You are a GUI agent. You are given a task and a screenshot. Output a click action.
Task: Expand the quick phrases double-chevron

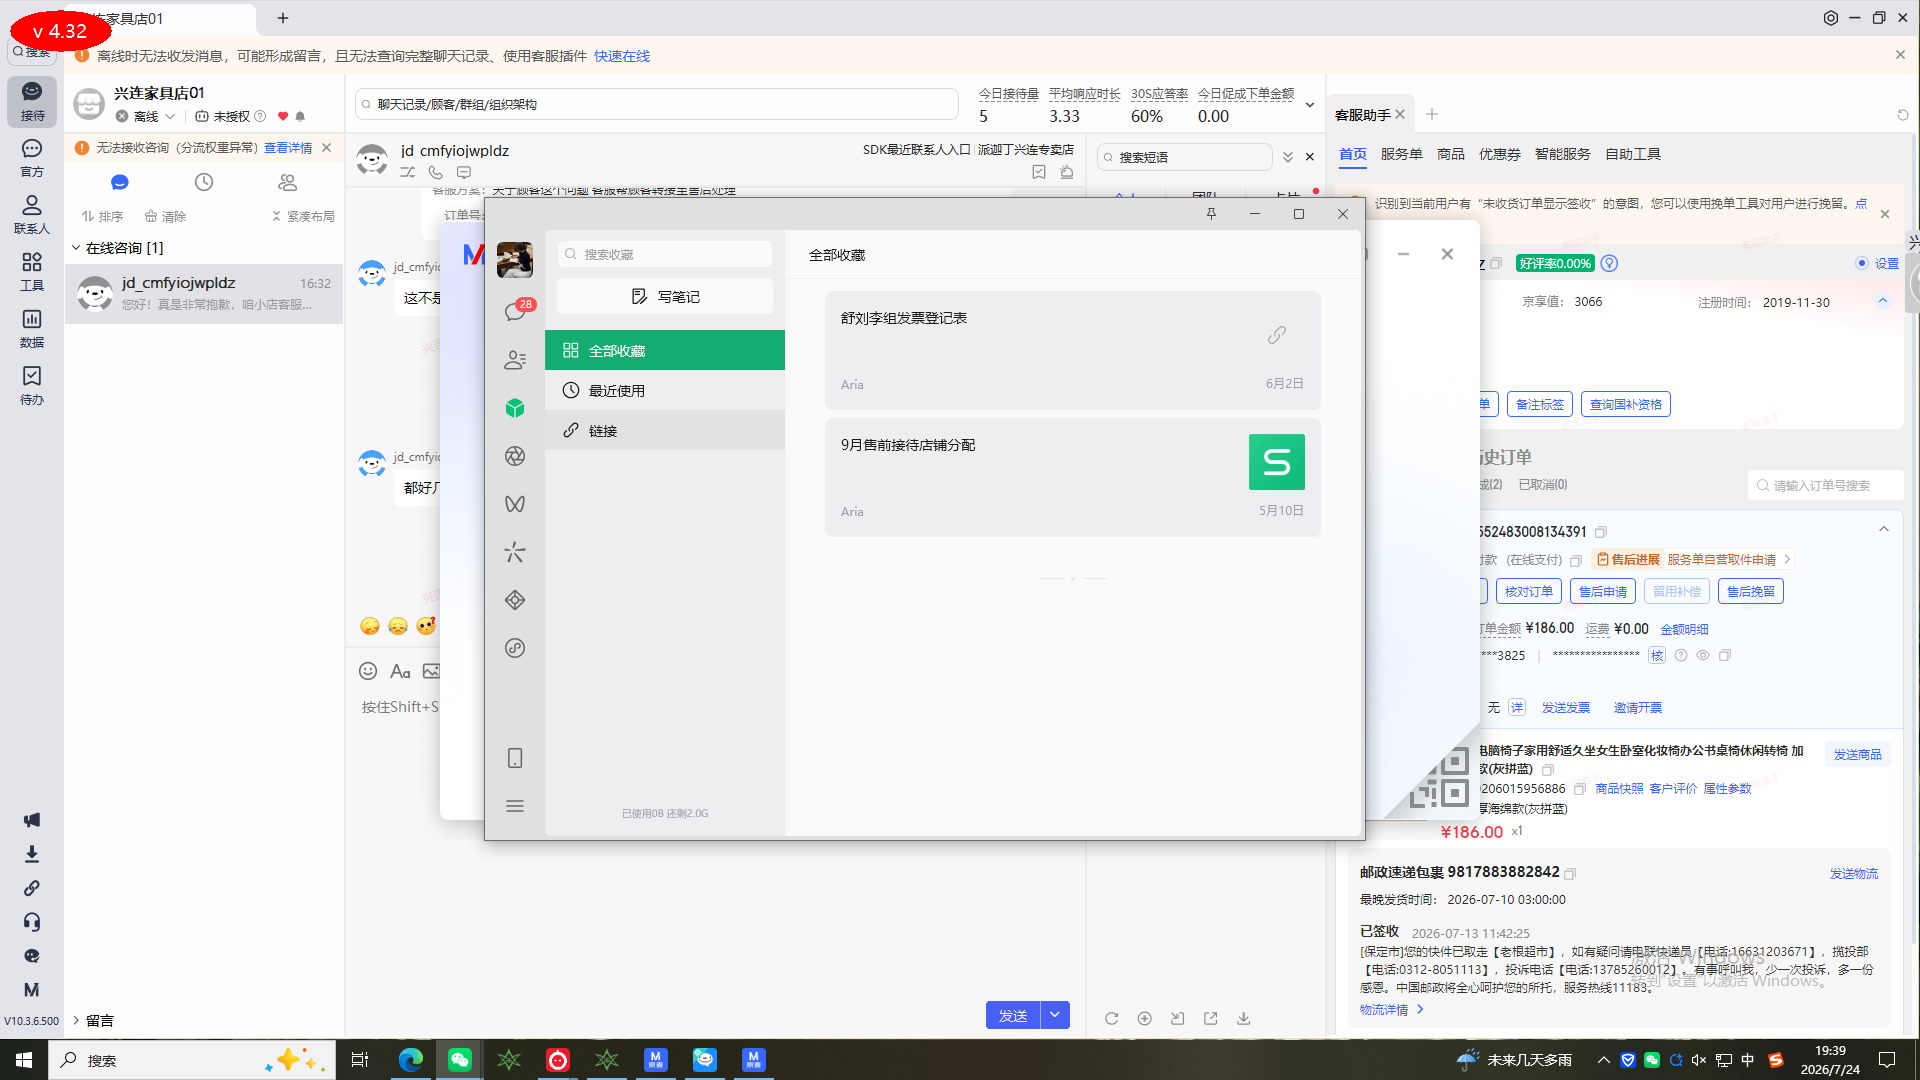[x=1288, y=157]
